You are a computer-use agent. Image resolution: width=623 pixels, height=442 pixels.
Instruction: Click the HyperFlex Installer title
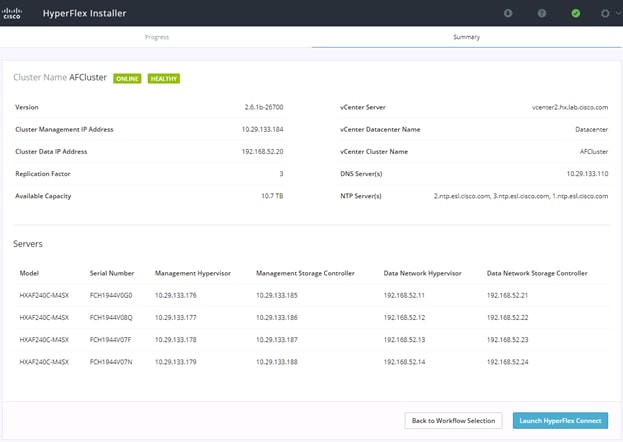point(84,13)
